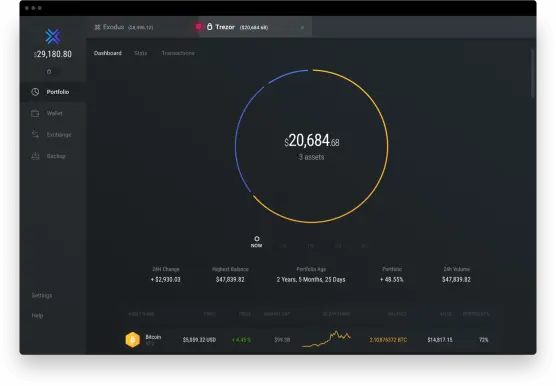The height and width of the screenshot is (386, 556).
Task: Click the Exodus logo in the sidebar
Action: [52, 36]
